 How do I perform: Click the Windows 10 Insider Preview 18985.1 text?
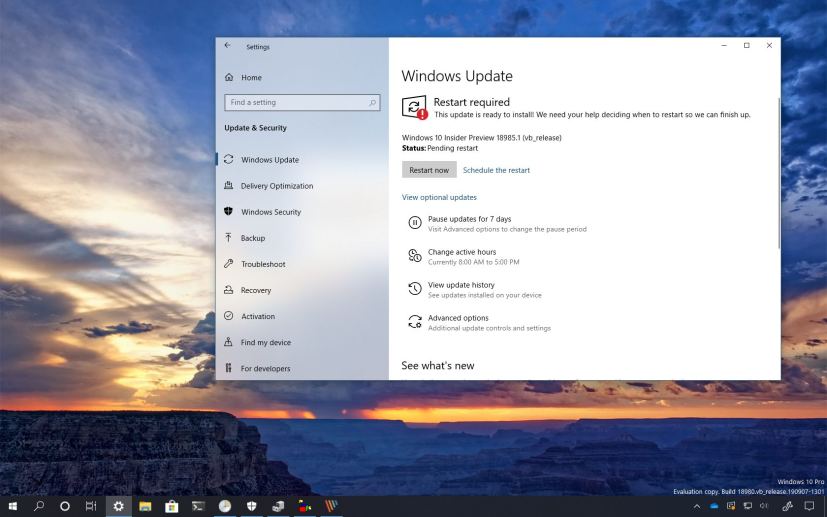(482, 138)
